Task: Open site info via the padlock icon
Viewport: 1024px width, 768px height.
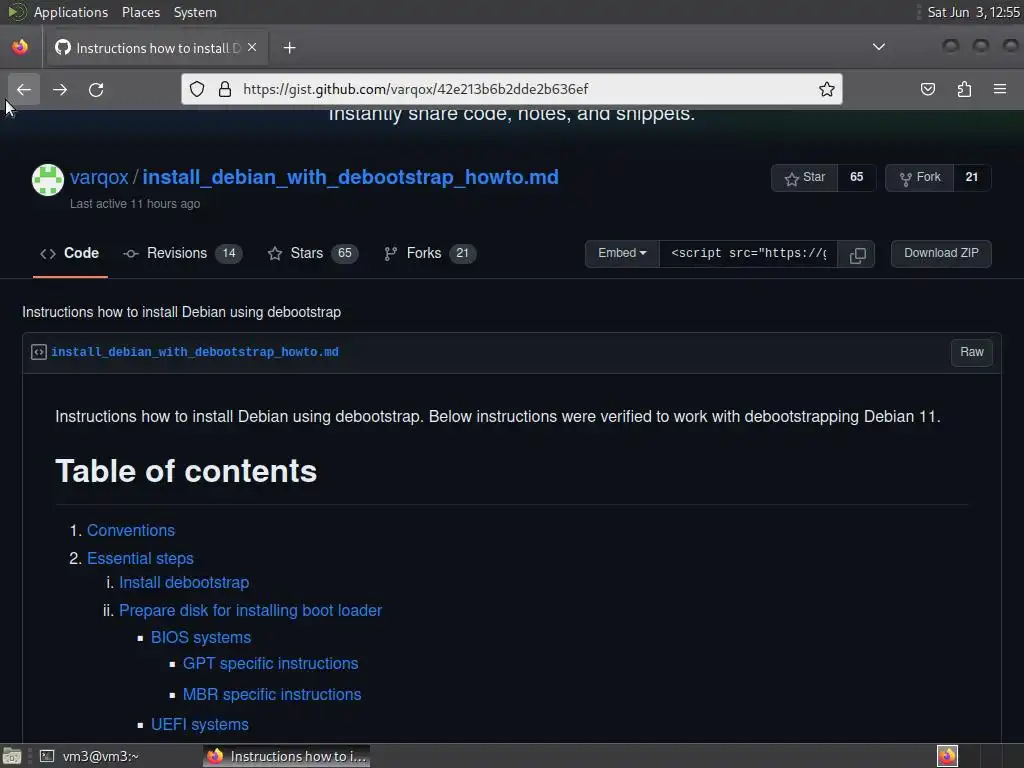Action: [225, 89]
